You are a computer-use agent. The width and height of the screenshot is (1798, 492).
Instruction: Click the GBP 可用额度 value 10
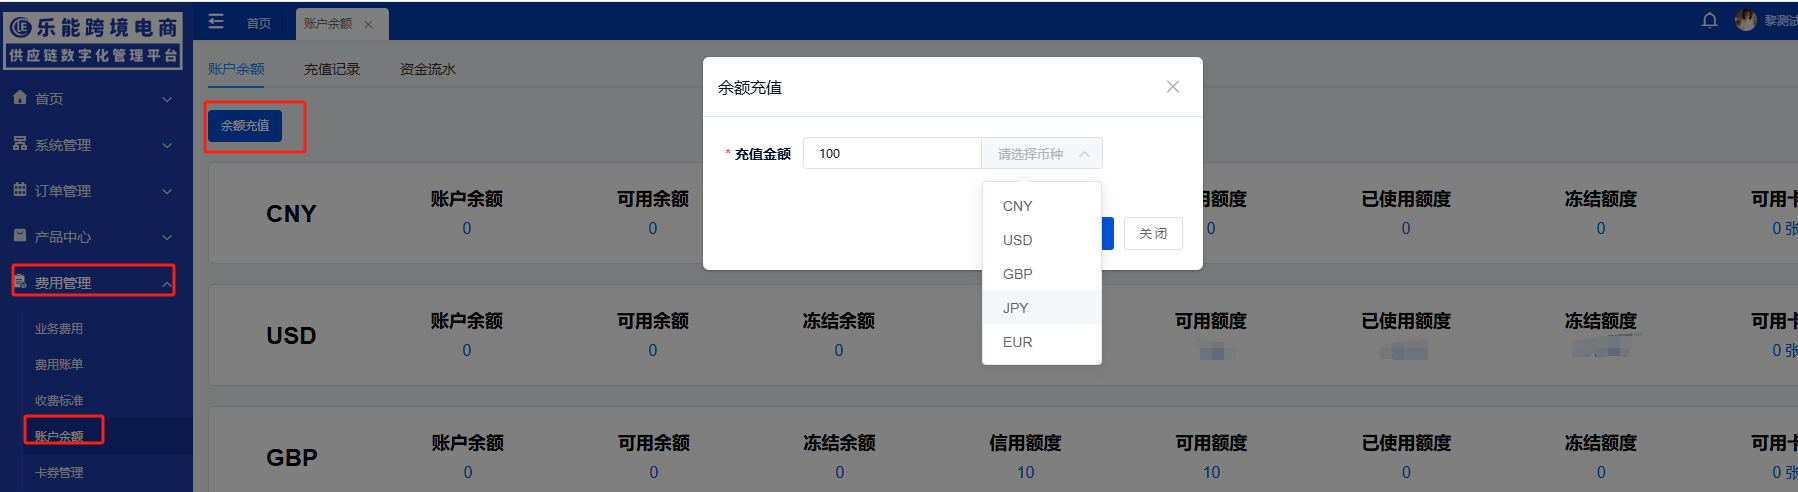pos(1212,472)
